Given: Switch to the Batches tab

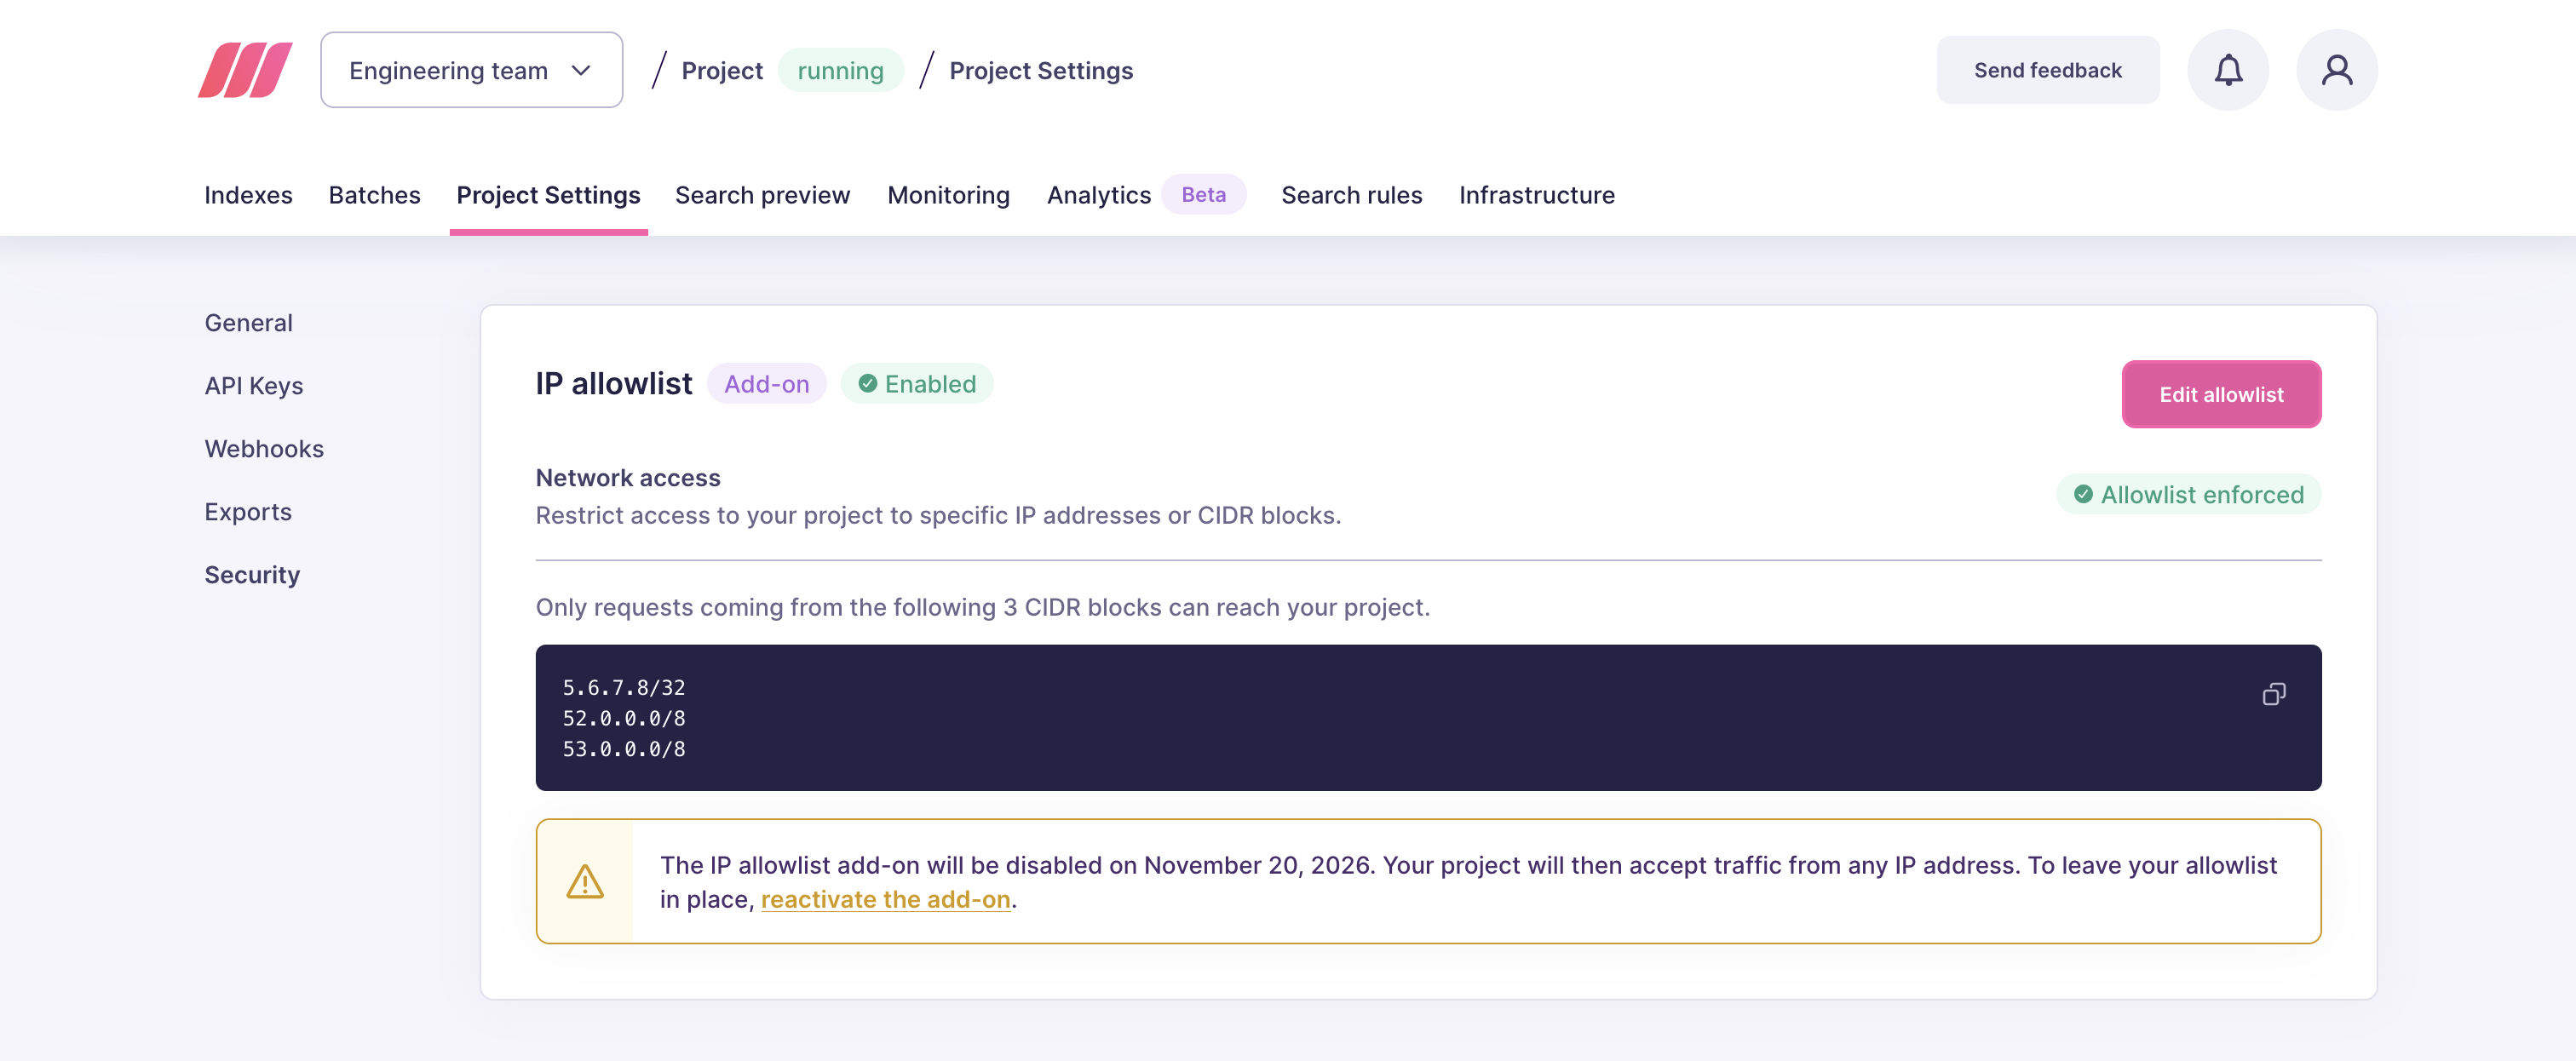Looking at the screenshot, I should [374, 195].
